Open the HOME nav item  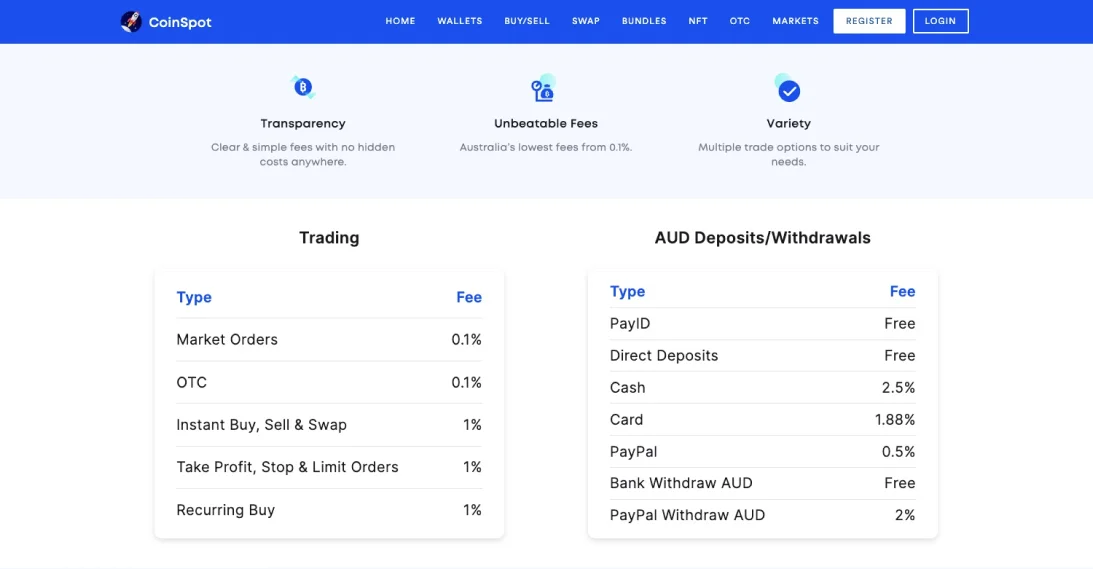click(x=400, y=21)
